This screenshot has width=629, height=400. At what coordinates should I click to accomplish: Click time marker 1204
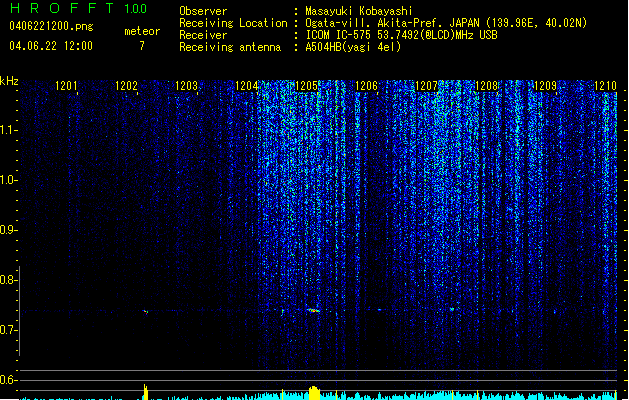coord(246,86)
